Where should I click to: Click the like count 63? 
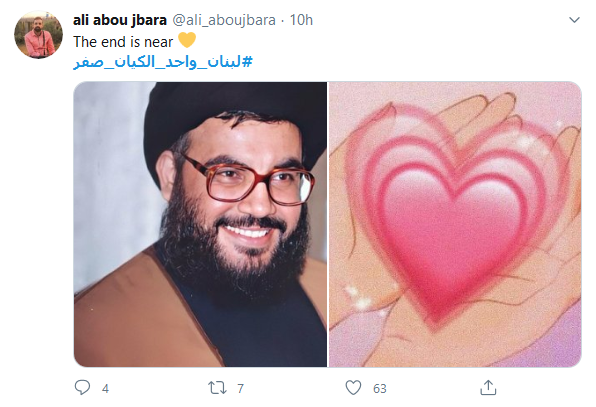point(379,388)
